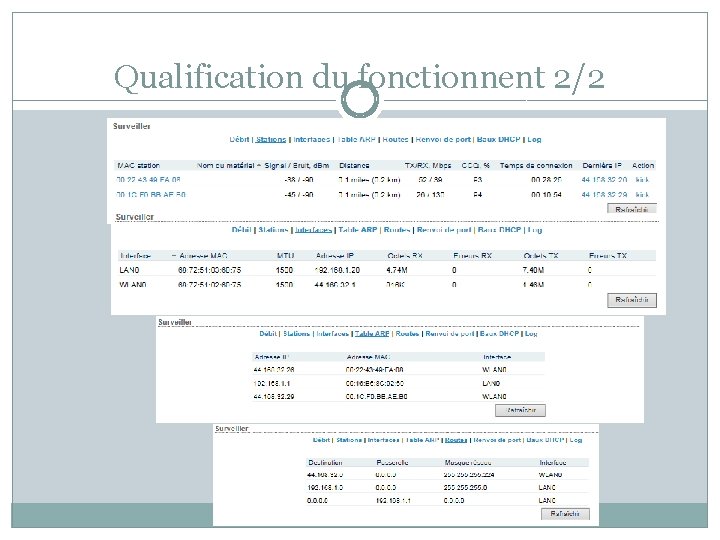
Task: Open Interfaces link in the stations panel
Action: click(311, 139)
